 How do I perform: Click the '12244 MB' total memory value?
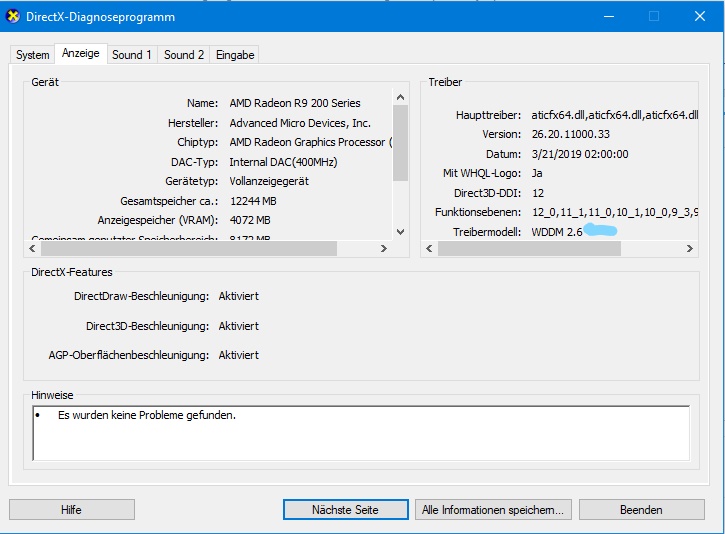point(253,201)
